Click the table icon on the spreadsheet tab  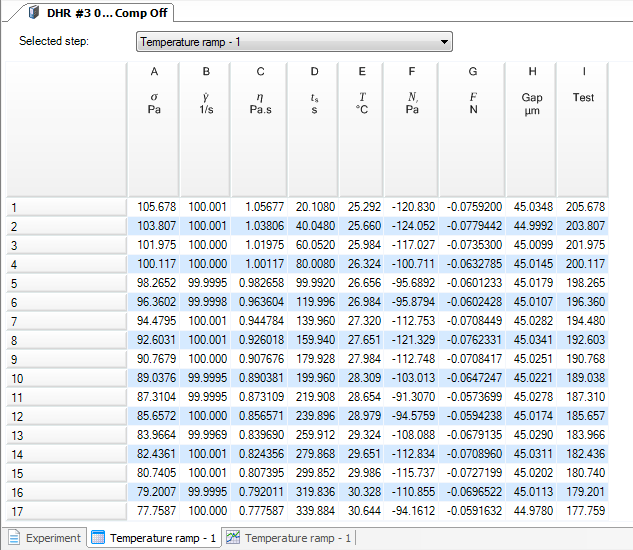click(x=98, y=537)
